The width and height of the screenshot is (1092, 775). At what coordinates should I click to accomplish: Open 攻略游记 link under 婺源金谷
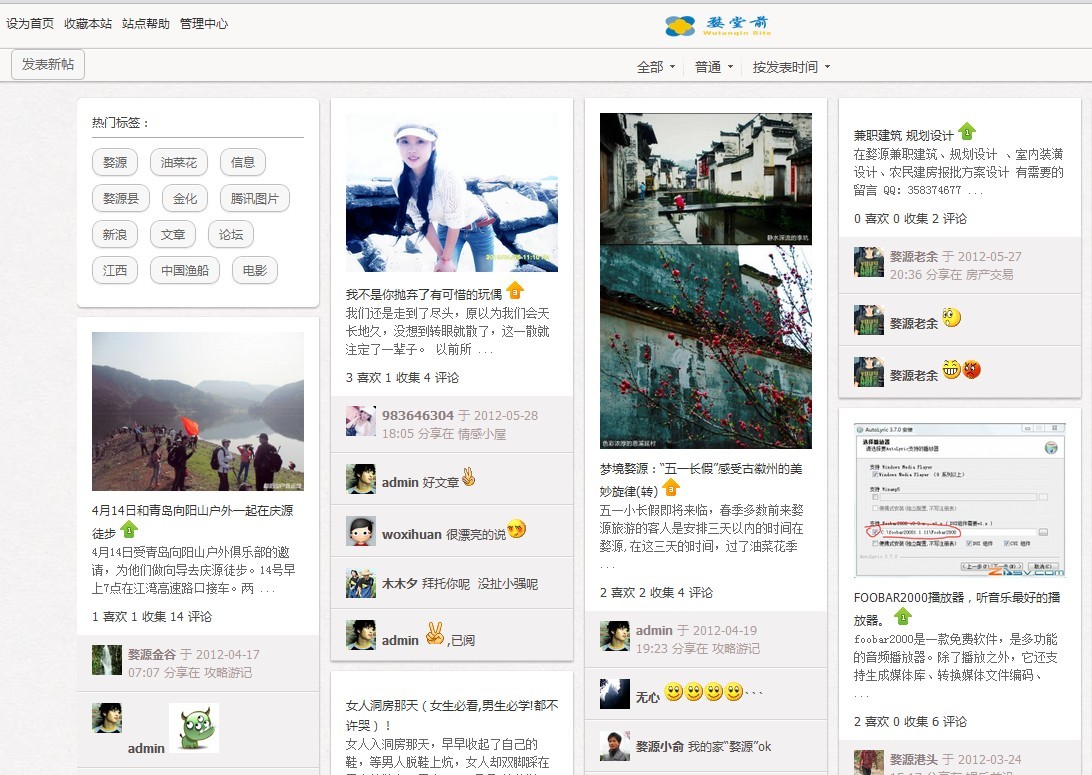228,673
